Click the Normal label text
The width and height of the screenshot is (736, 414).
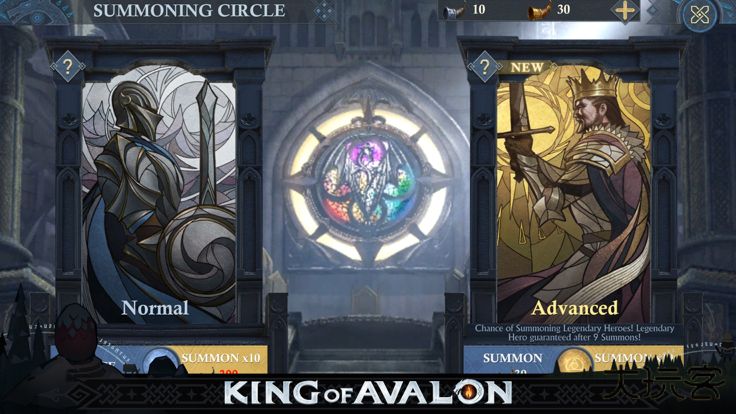tap(155, 308)
